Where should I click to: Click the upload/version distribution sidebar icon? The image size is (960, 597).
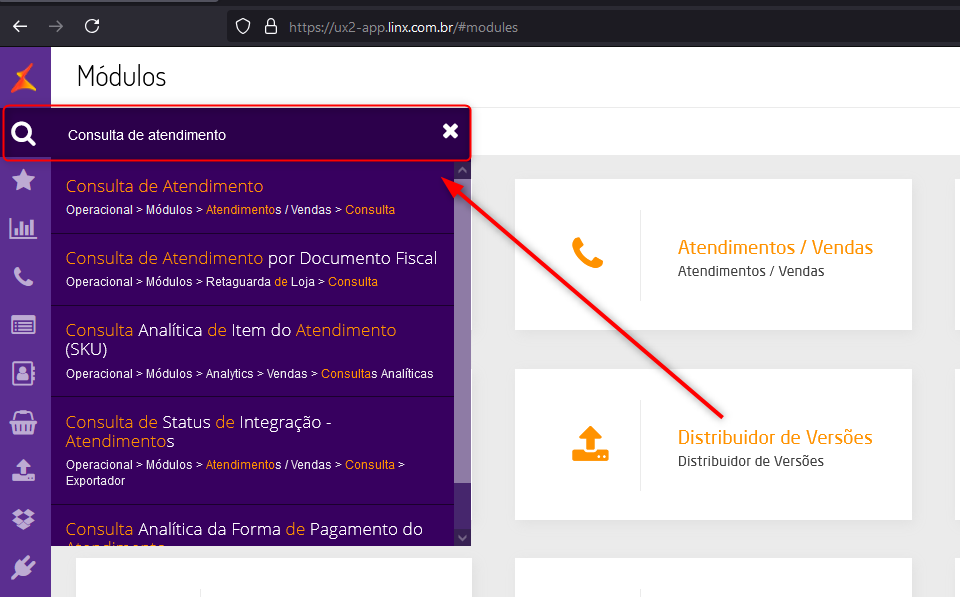point(24,471)
